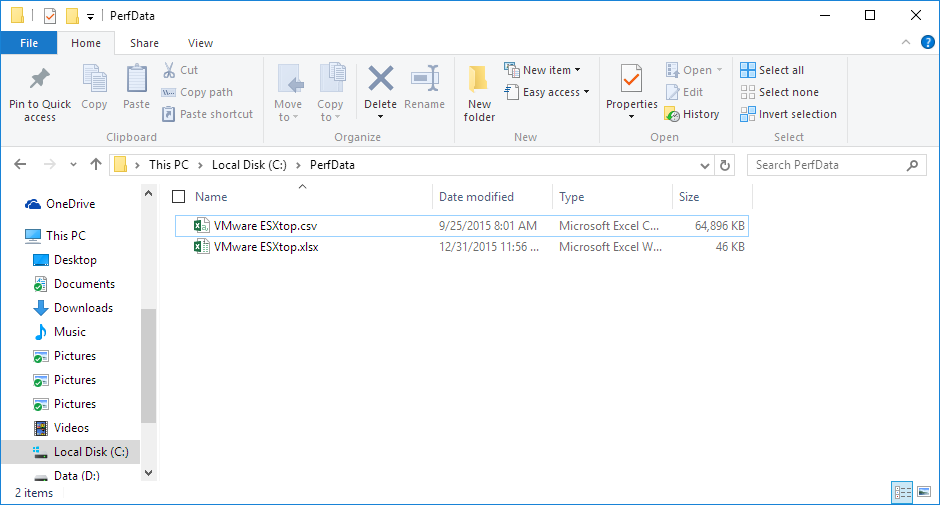This screenshot has width=940, height=505.
Task: Click the Delete X icon
Action: pyautogui.click(x=380, y=79)
